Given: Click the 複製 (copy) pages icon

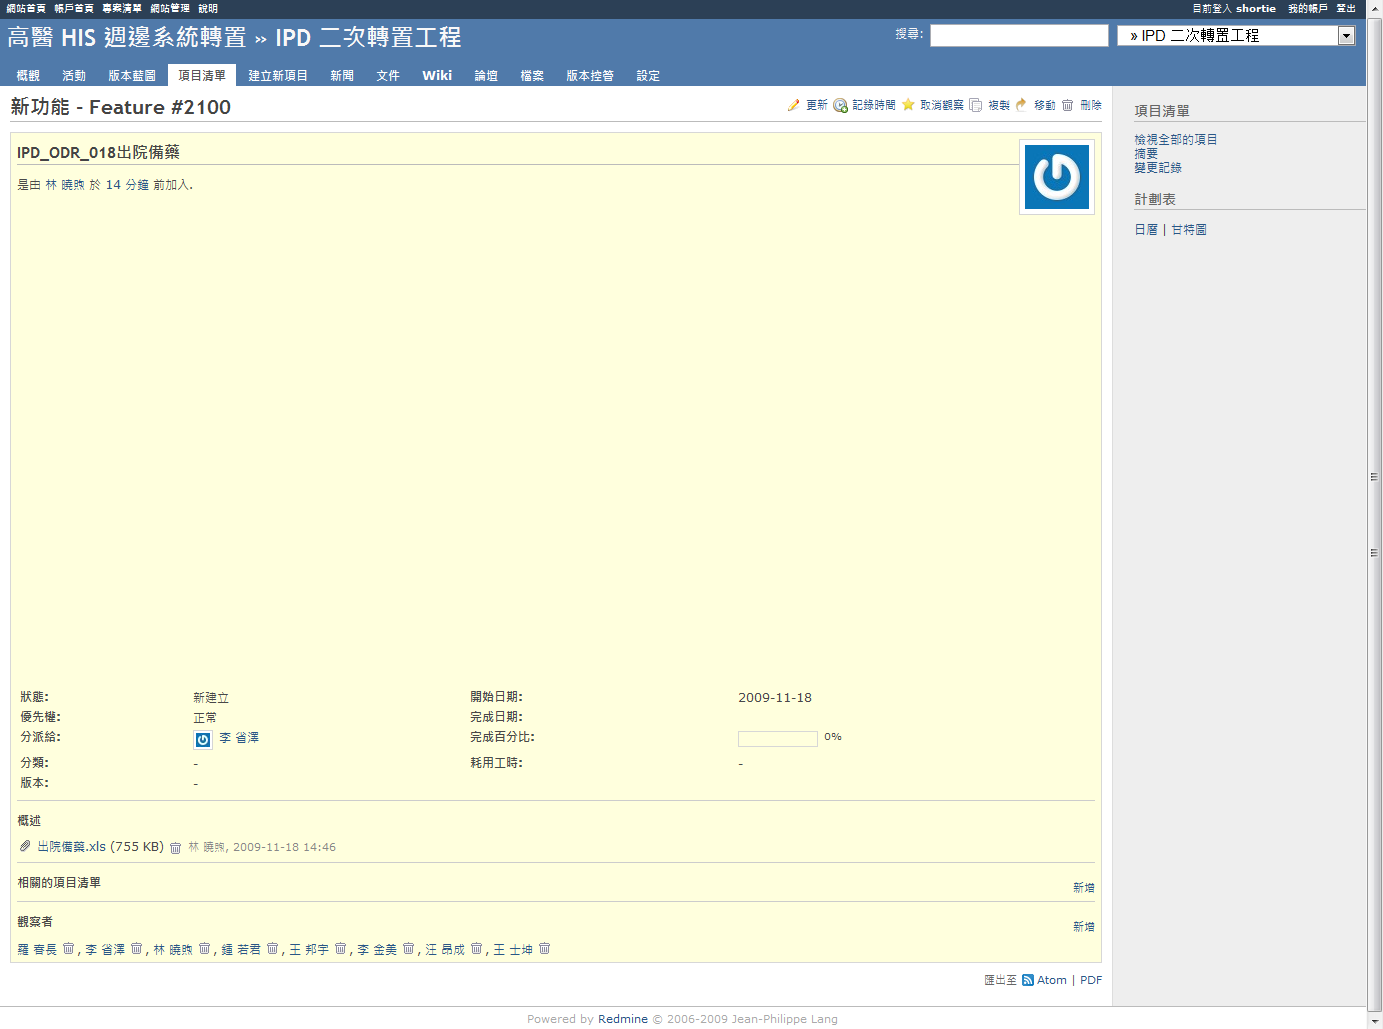Looking at the screenshot, I should [x=976, y=105].
